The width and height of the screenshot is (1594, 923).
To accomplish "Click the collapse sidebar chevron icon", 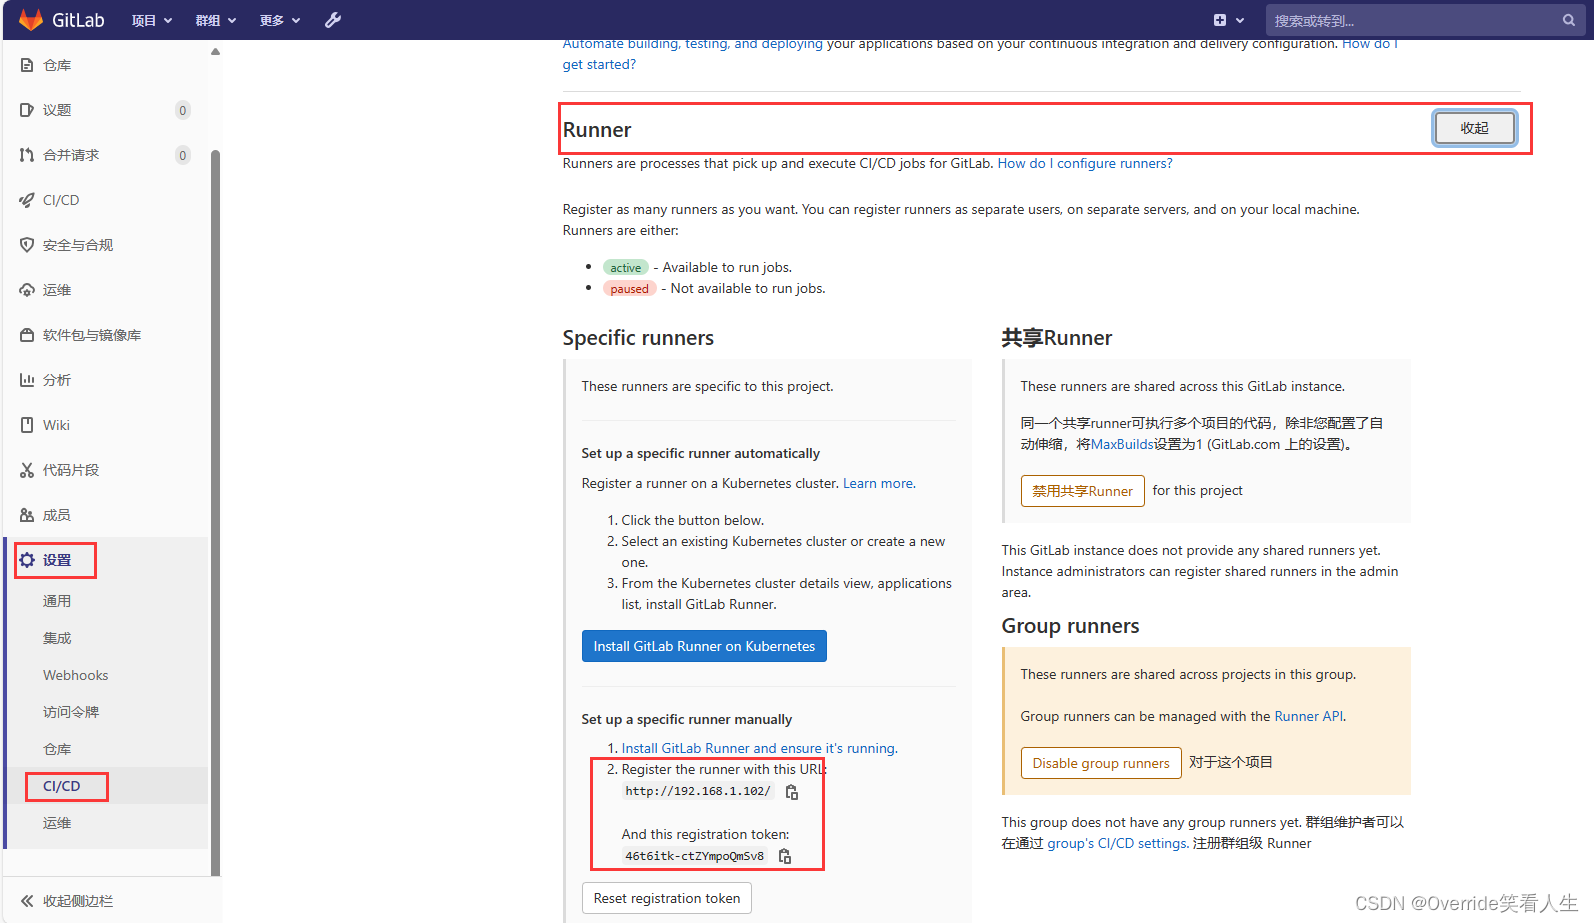I will point(27,901).
